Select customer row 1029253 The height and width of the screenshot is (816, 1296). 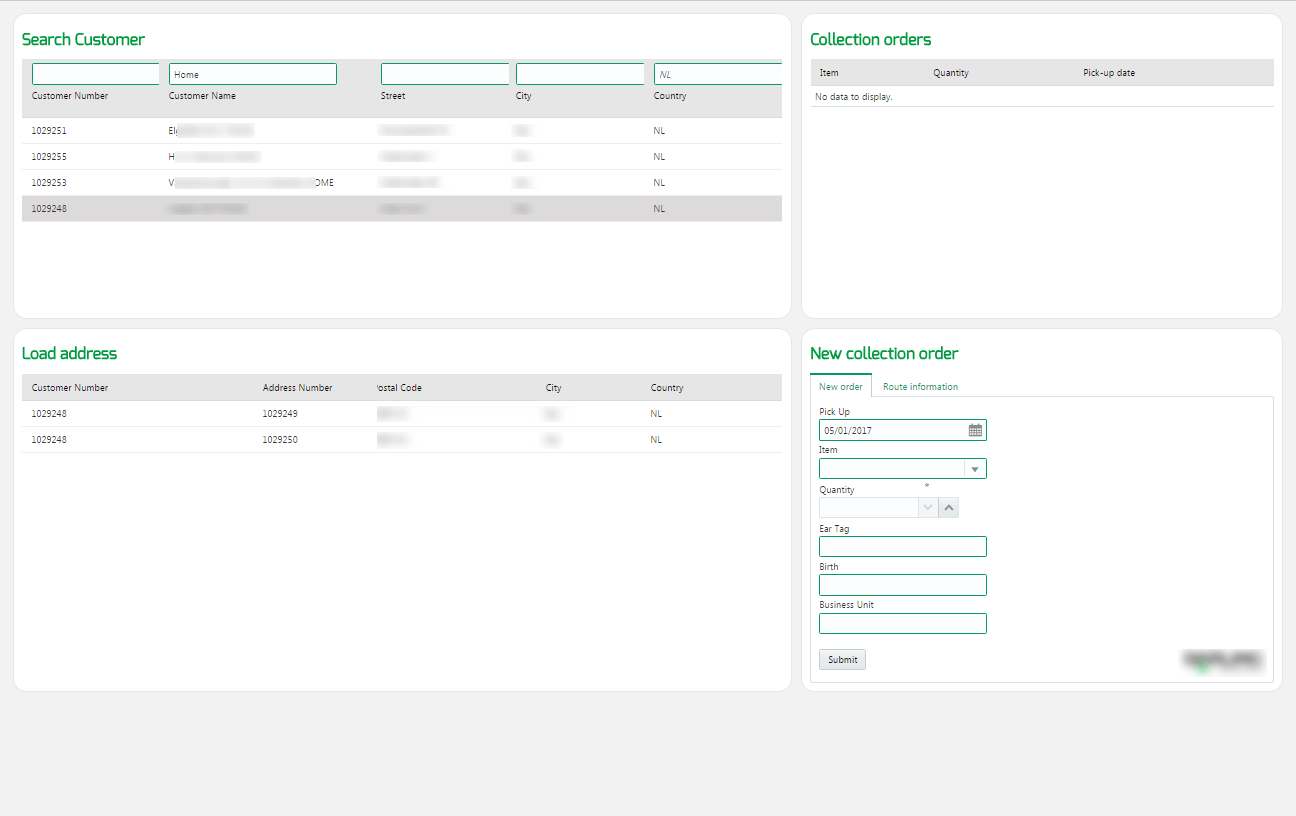tap(402, 183)
